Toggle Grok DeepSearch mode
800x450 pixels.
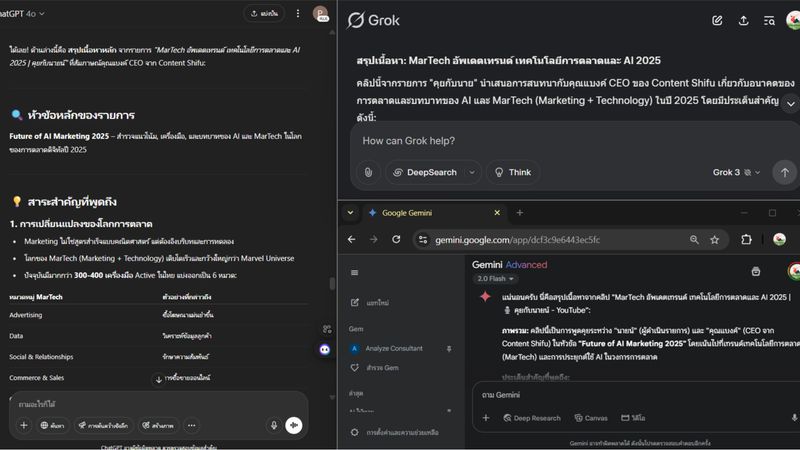[x=425, y=172]
